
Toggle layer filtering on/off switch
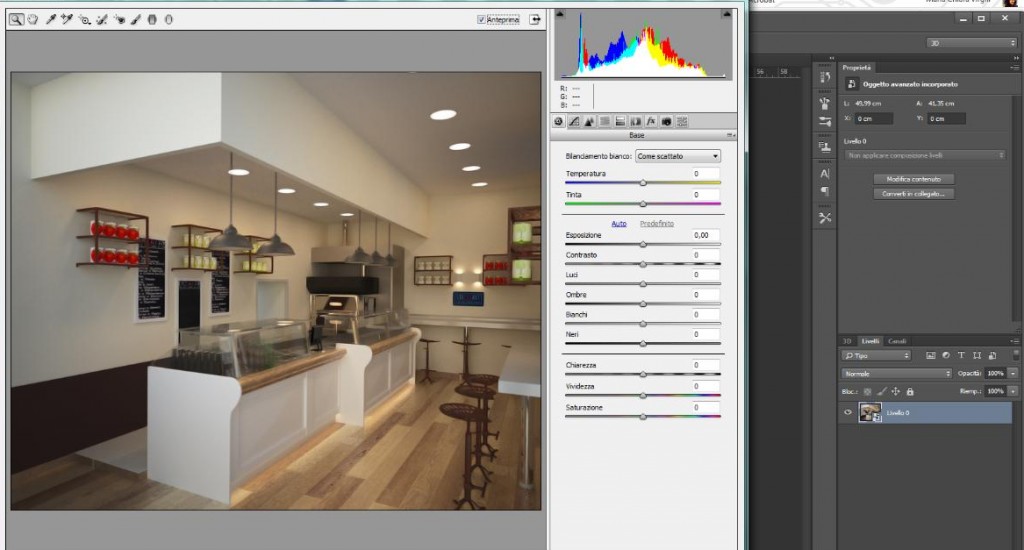[1016, 355]
